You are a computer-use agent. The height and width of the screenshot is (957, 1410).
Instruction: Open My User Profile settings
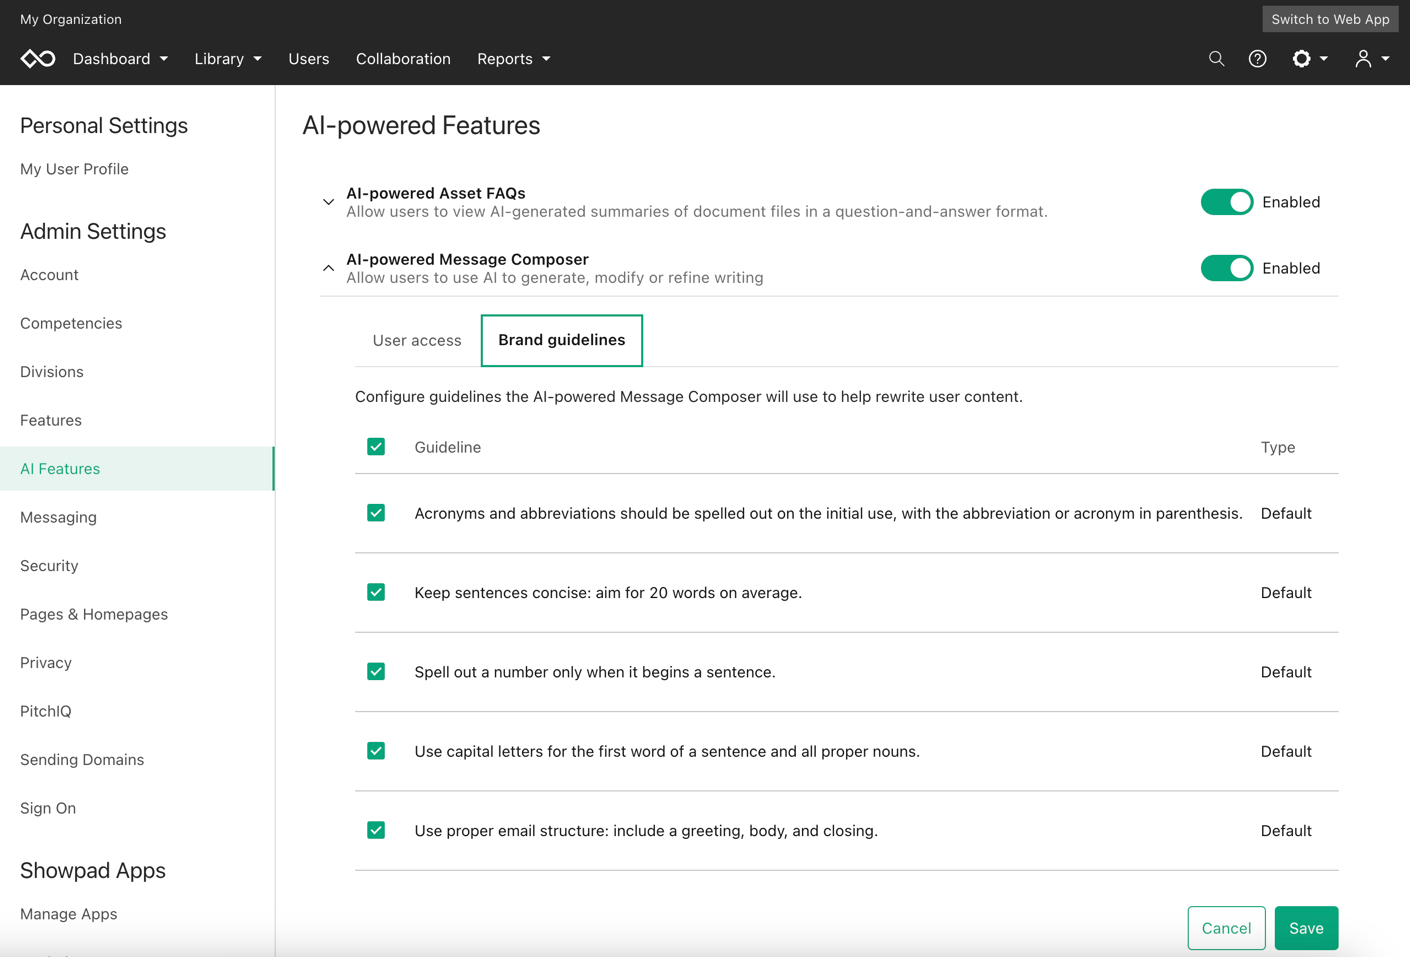(74, 169)
